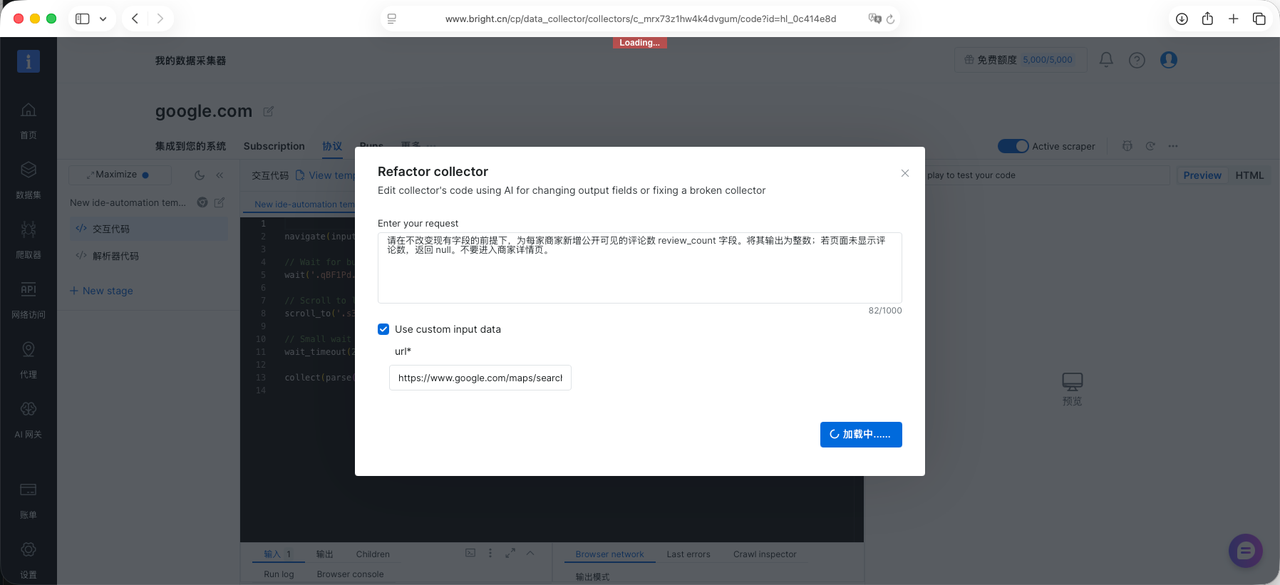The height and width of the screenshot is (585, 1280).
Task: Toggle dark mode moon icon
Action: [200, 175]
